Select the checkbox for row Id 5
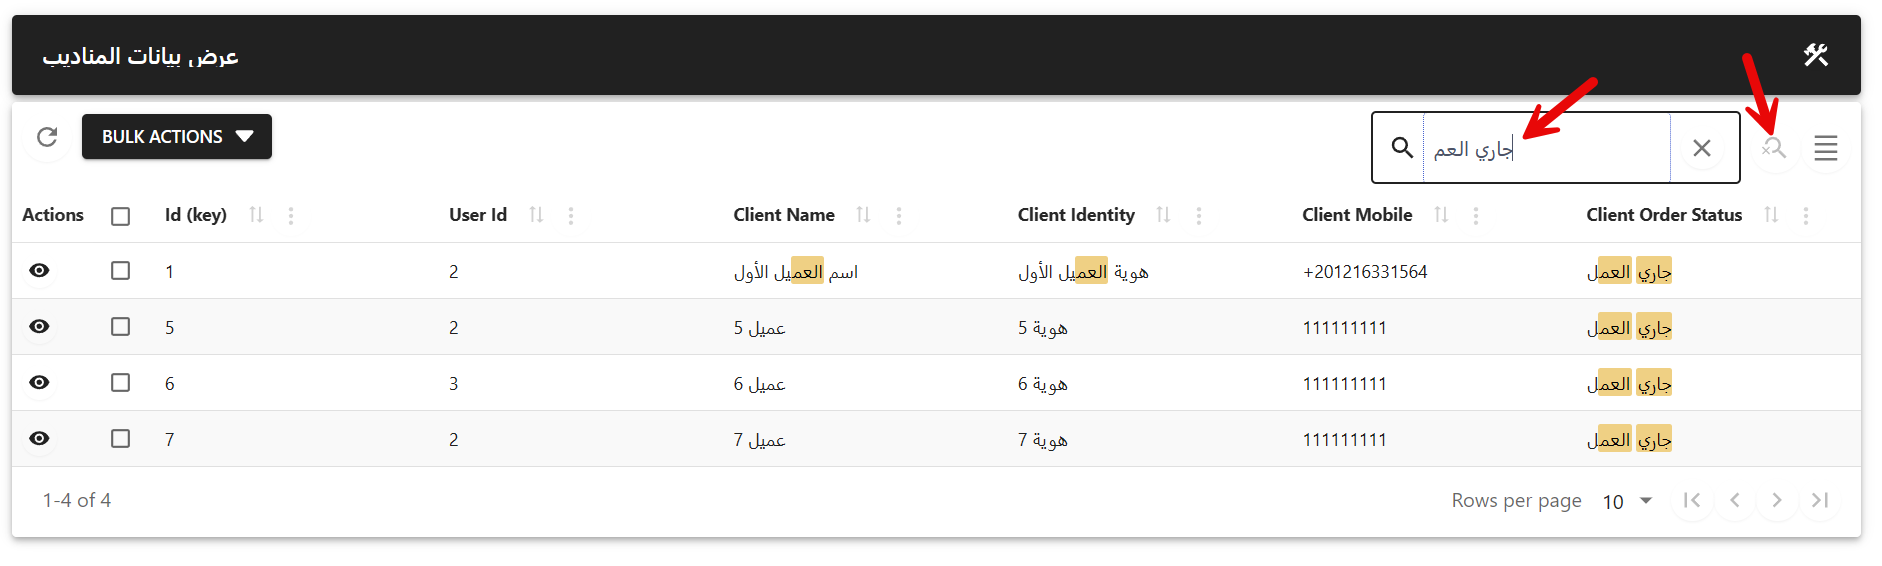1882x566 pixels. tap(121, 327)
